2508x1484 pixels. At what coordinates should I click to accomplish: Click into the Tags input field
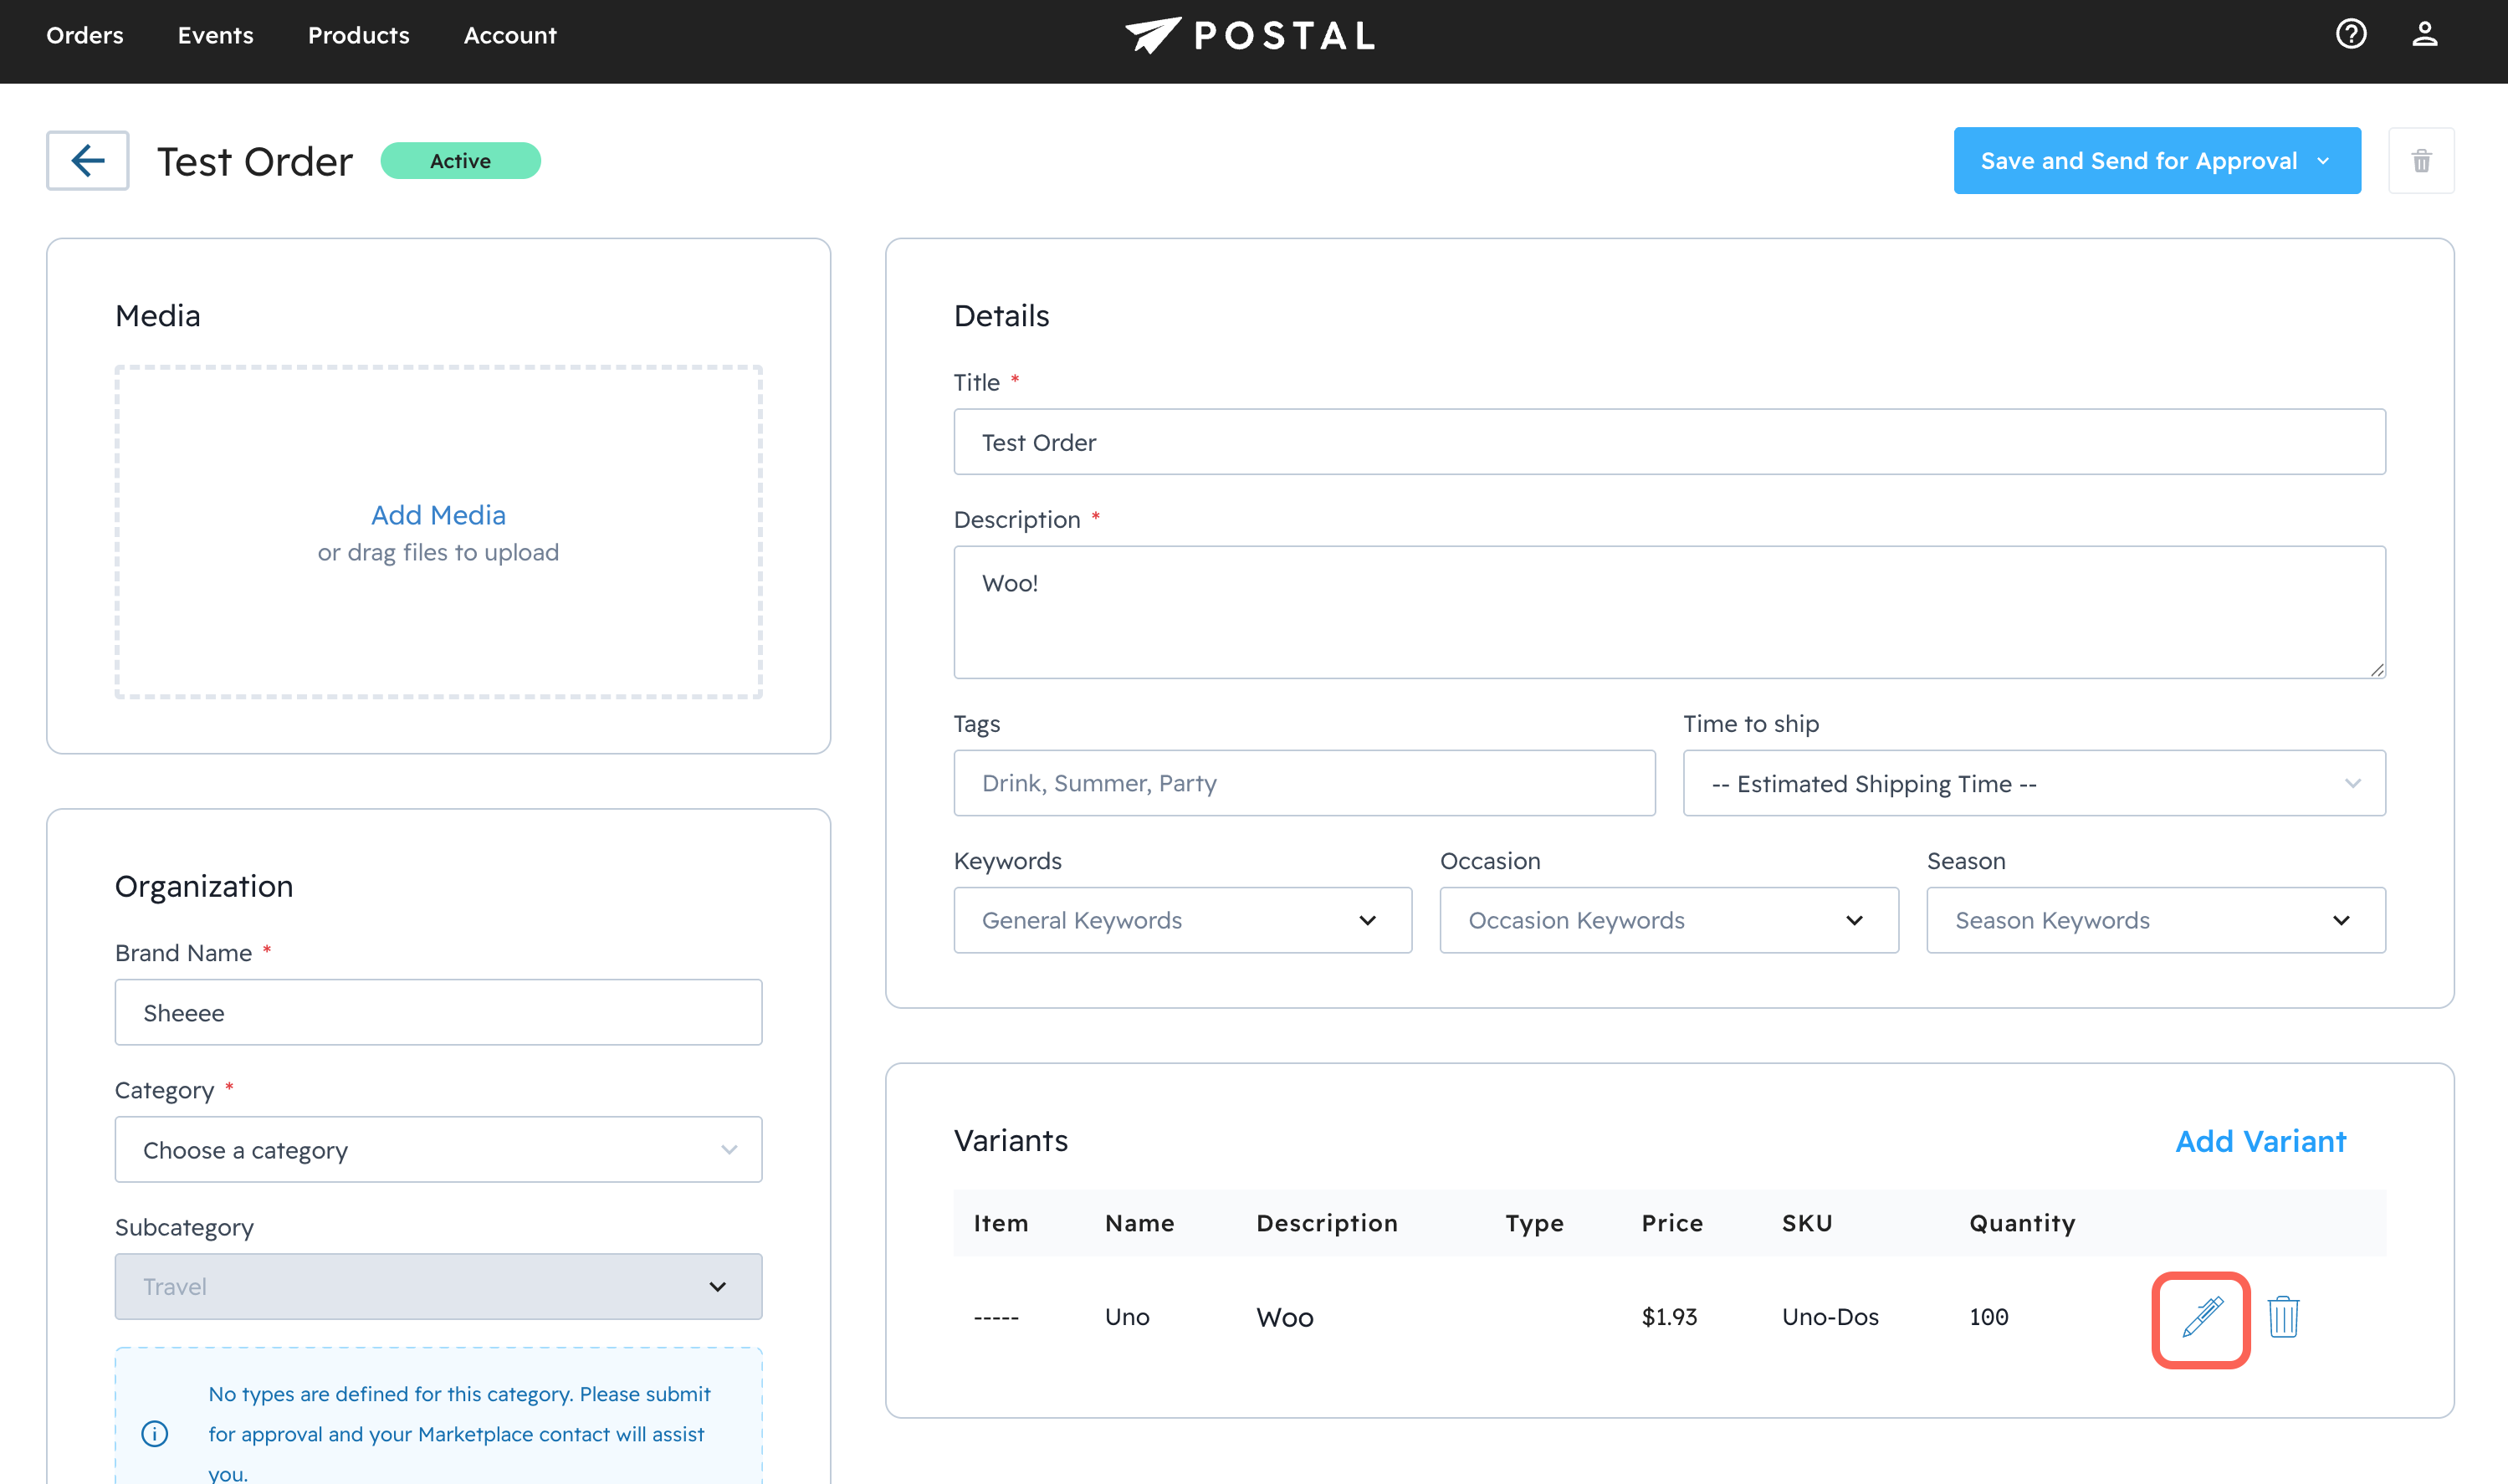[x=1303, y=783]
